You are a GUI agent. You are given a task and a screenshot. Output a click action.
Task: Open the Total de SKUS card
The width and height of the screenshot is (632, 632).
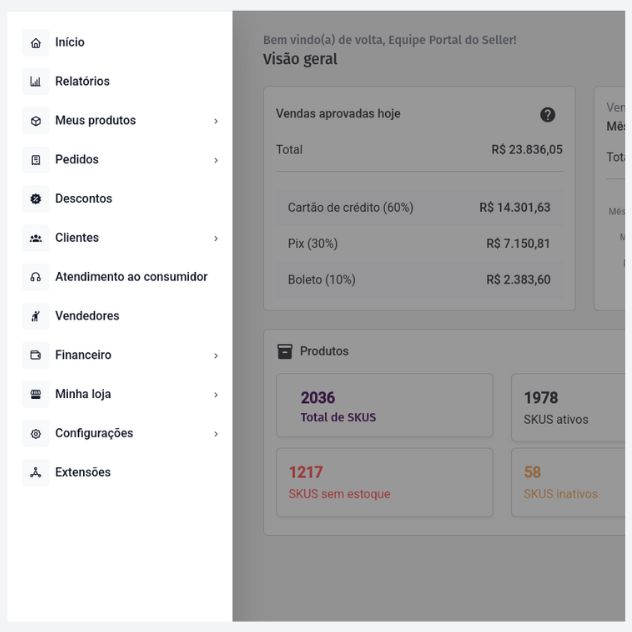click(384, 406)
